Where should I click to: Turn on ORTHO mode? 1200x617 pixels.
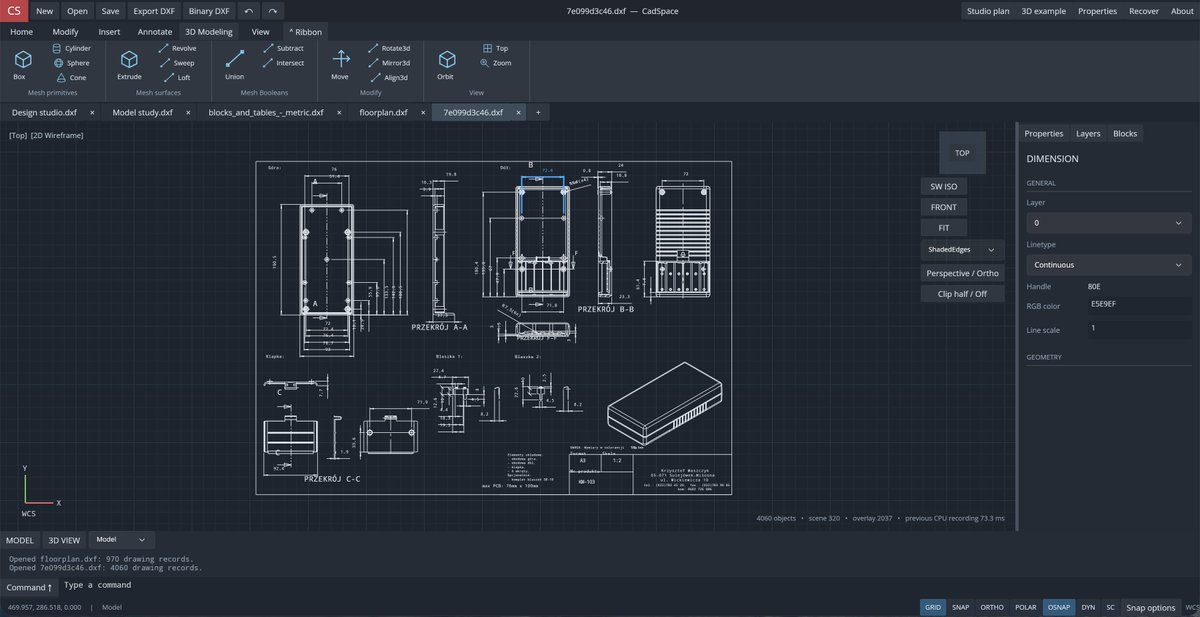(x=992, y=607)
